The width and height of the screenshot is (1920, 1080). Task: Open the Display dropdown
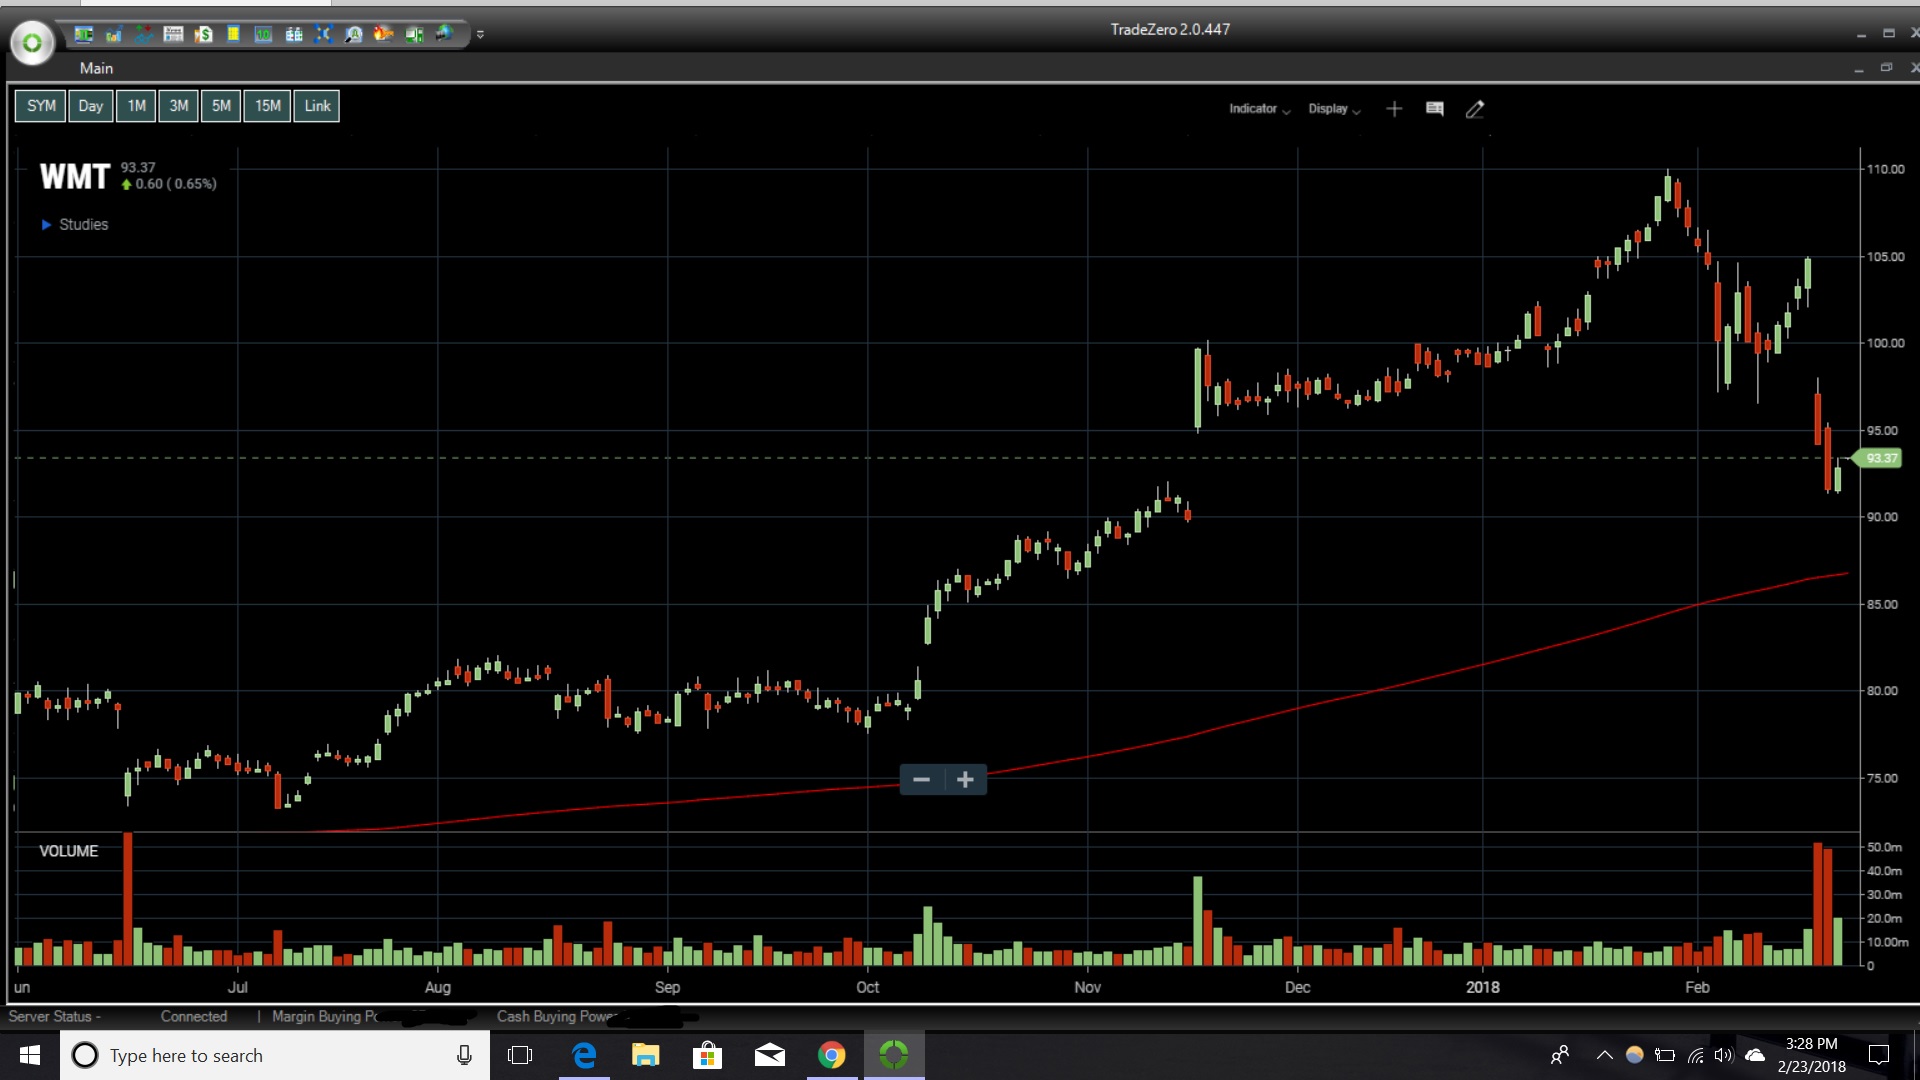click(x=1334, y=109)
